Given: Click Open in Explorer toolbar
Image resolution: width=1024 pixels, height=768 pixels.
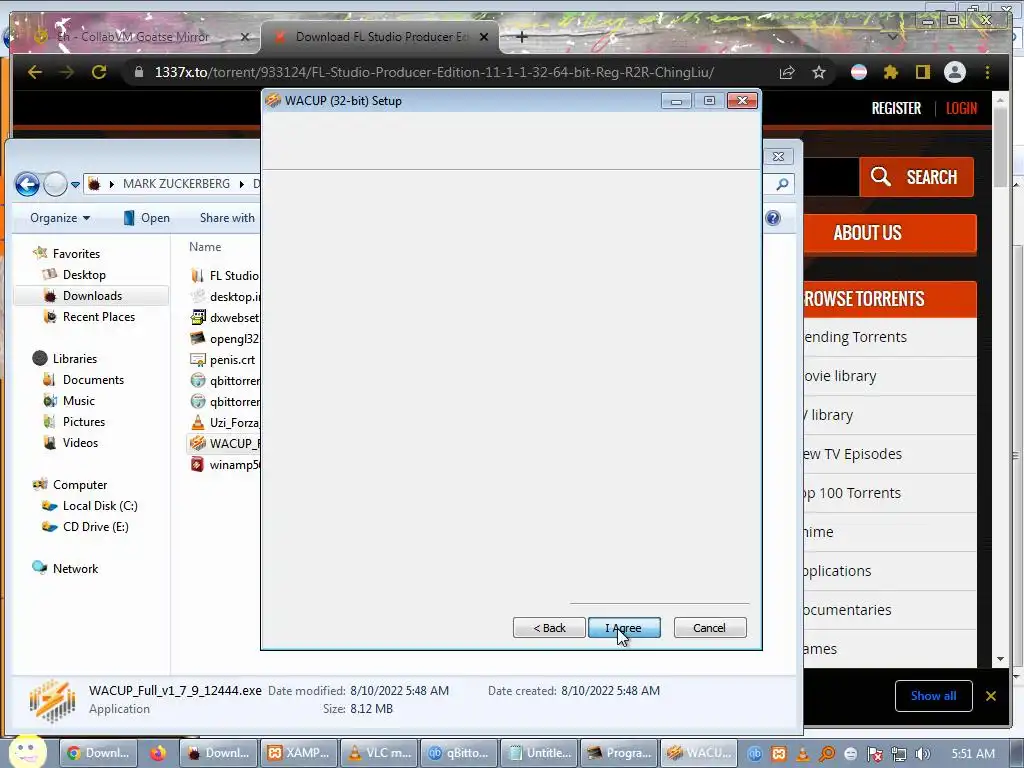Looking at the screenshot, I should 147,218.
